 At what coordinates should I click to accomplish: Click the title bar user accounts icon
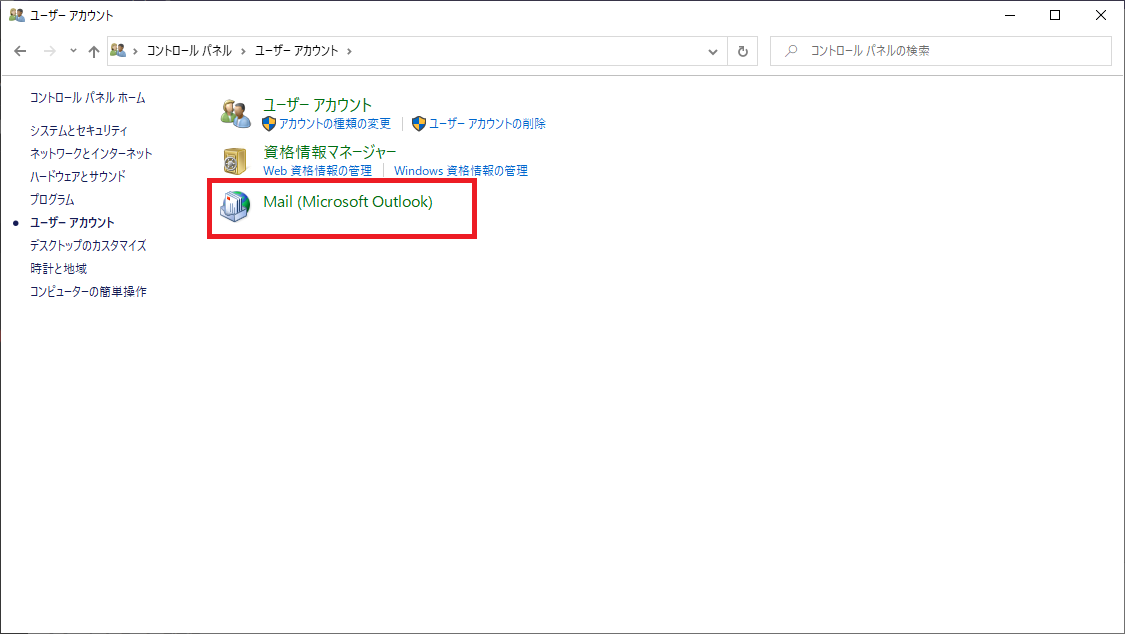point(17,15)
